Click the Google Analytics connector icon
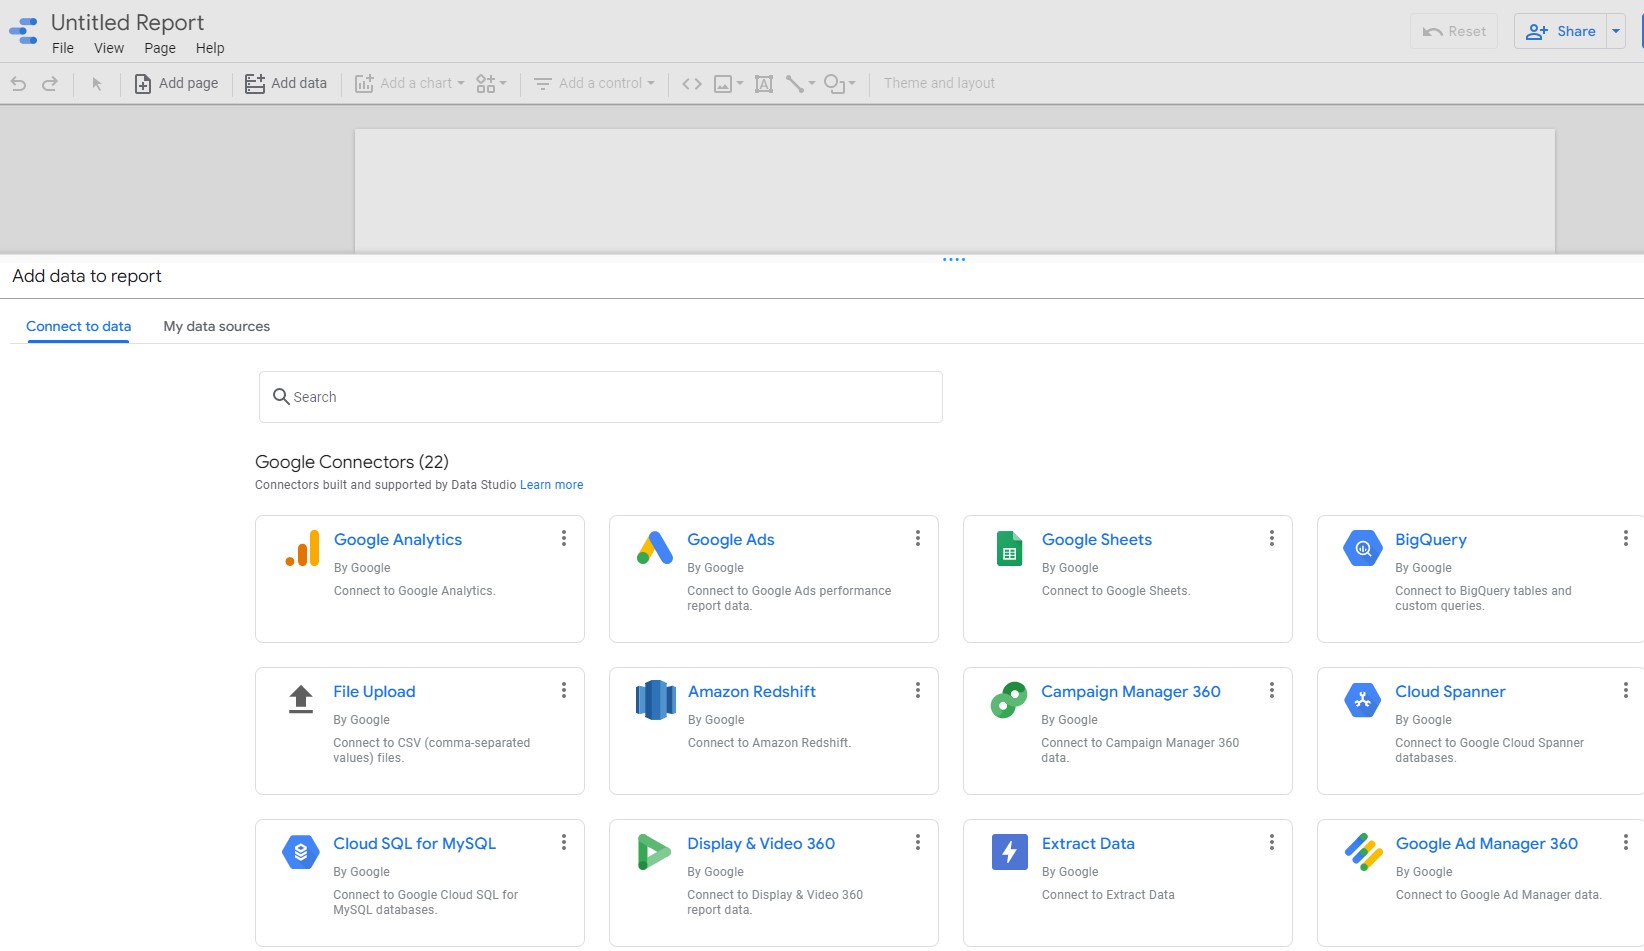Image resolution: width=1644 pixels, height=951 pixels. (x=303, y=549)
